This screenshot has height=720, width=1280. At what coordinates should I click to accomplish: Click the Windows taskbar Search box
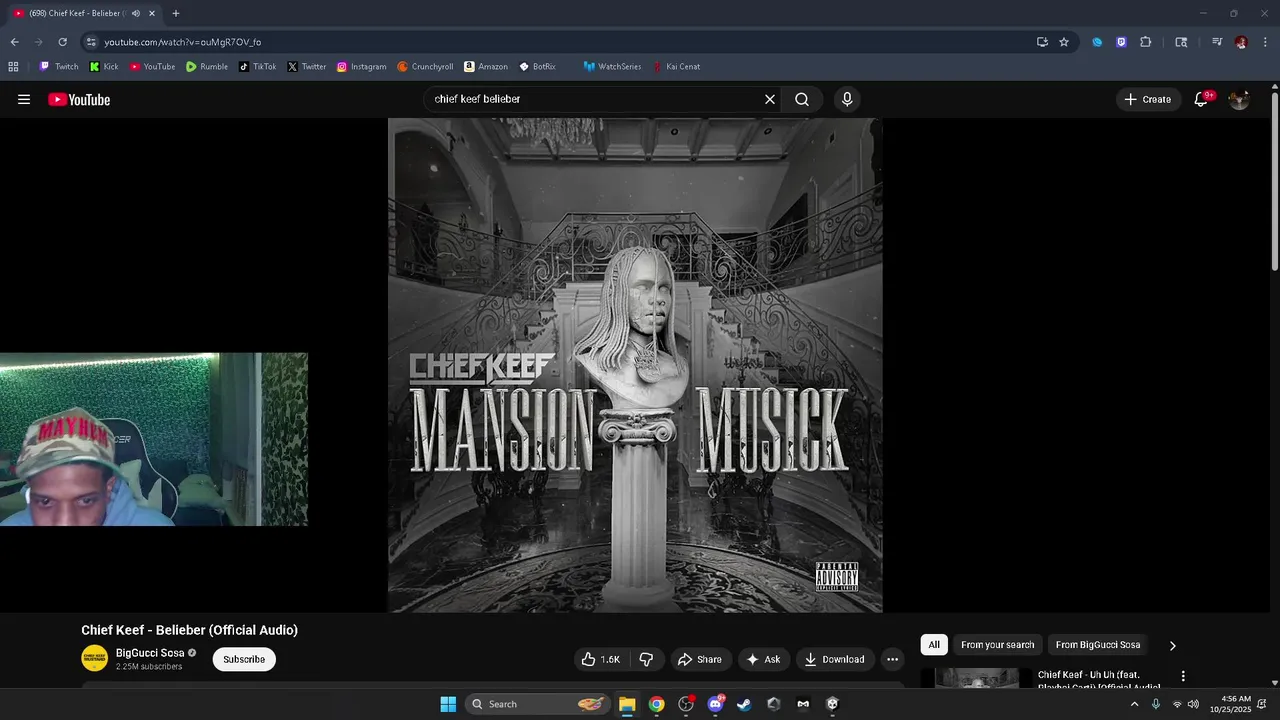coord(536,704)
